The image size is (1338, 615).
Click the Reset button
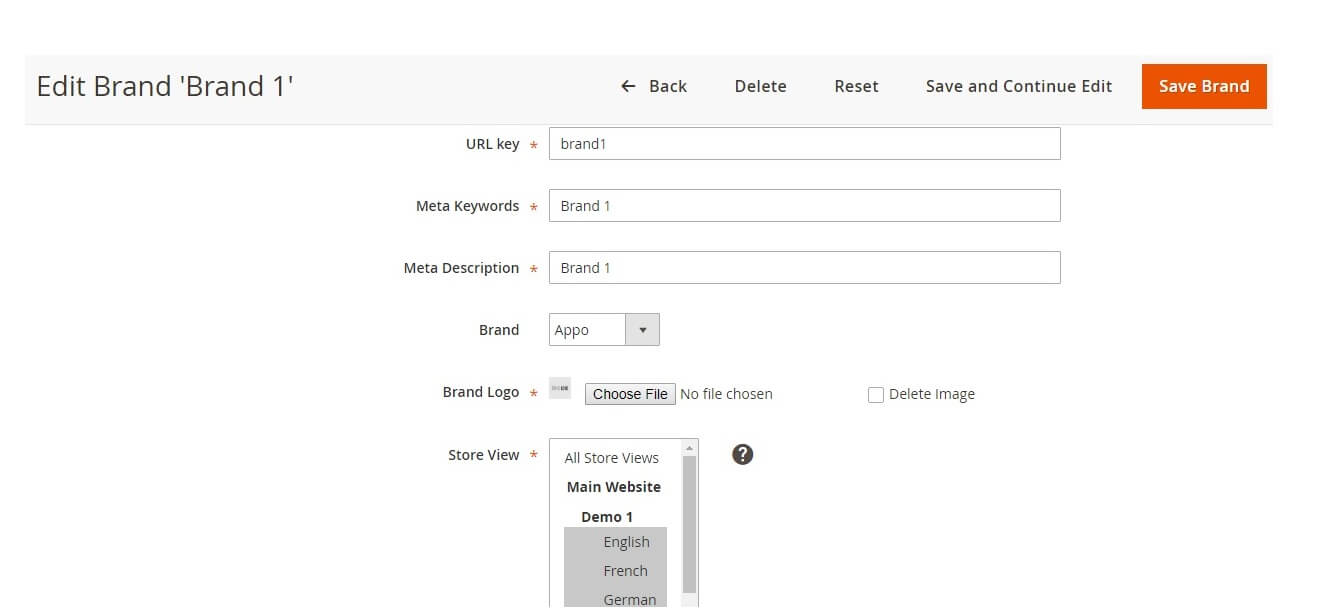pyautogui.click(x=856, y=86)
